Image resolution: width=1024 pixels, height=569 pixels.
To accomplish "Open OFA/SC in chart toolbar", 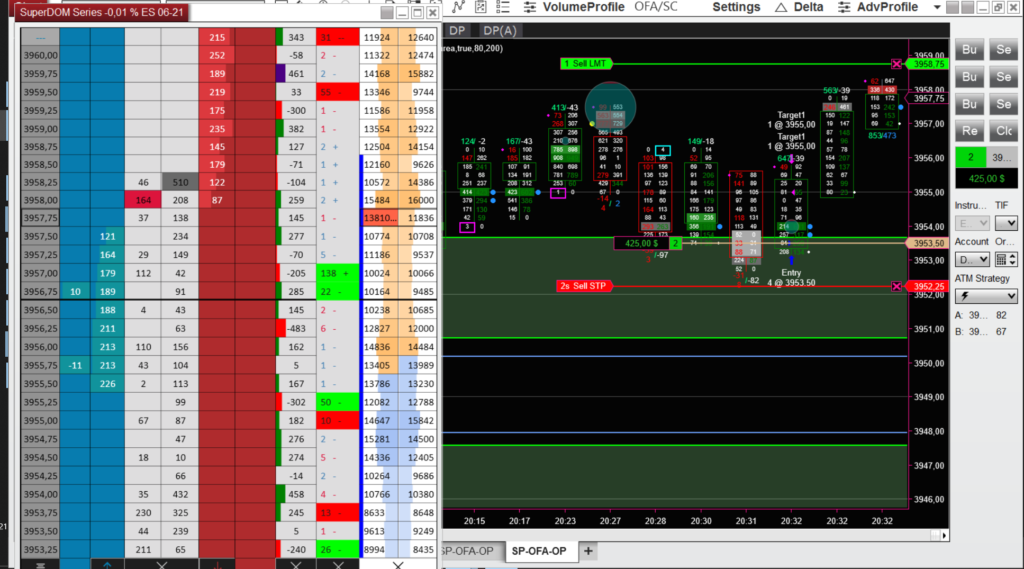I will click(656, 7).
